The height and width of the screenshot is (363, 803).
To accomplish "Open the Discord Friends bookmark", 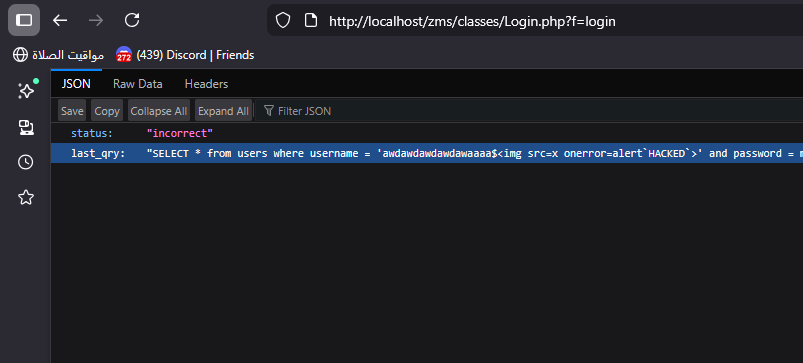I will (185, 55).
